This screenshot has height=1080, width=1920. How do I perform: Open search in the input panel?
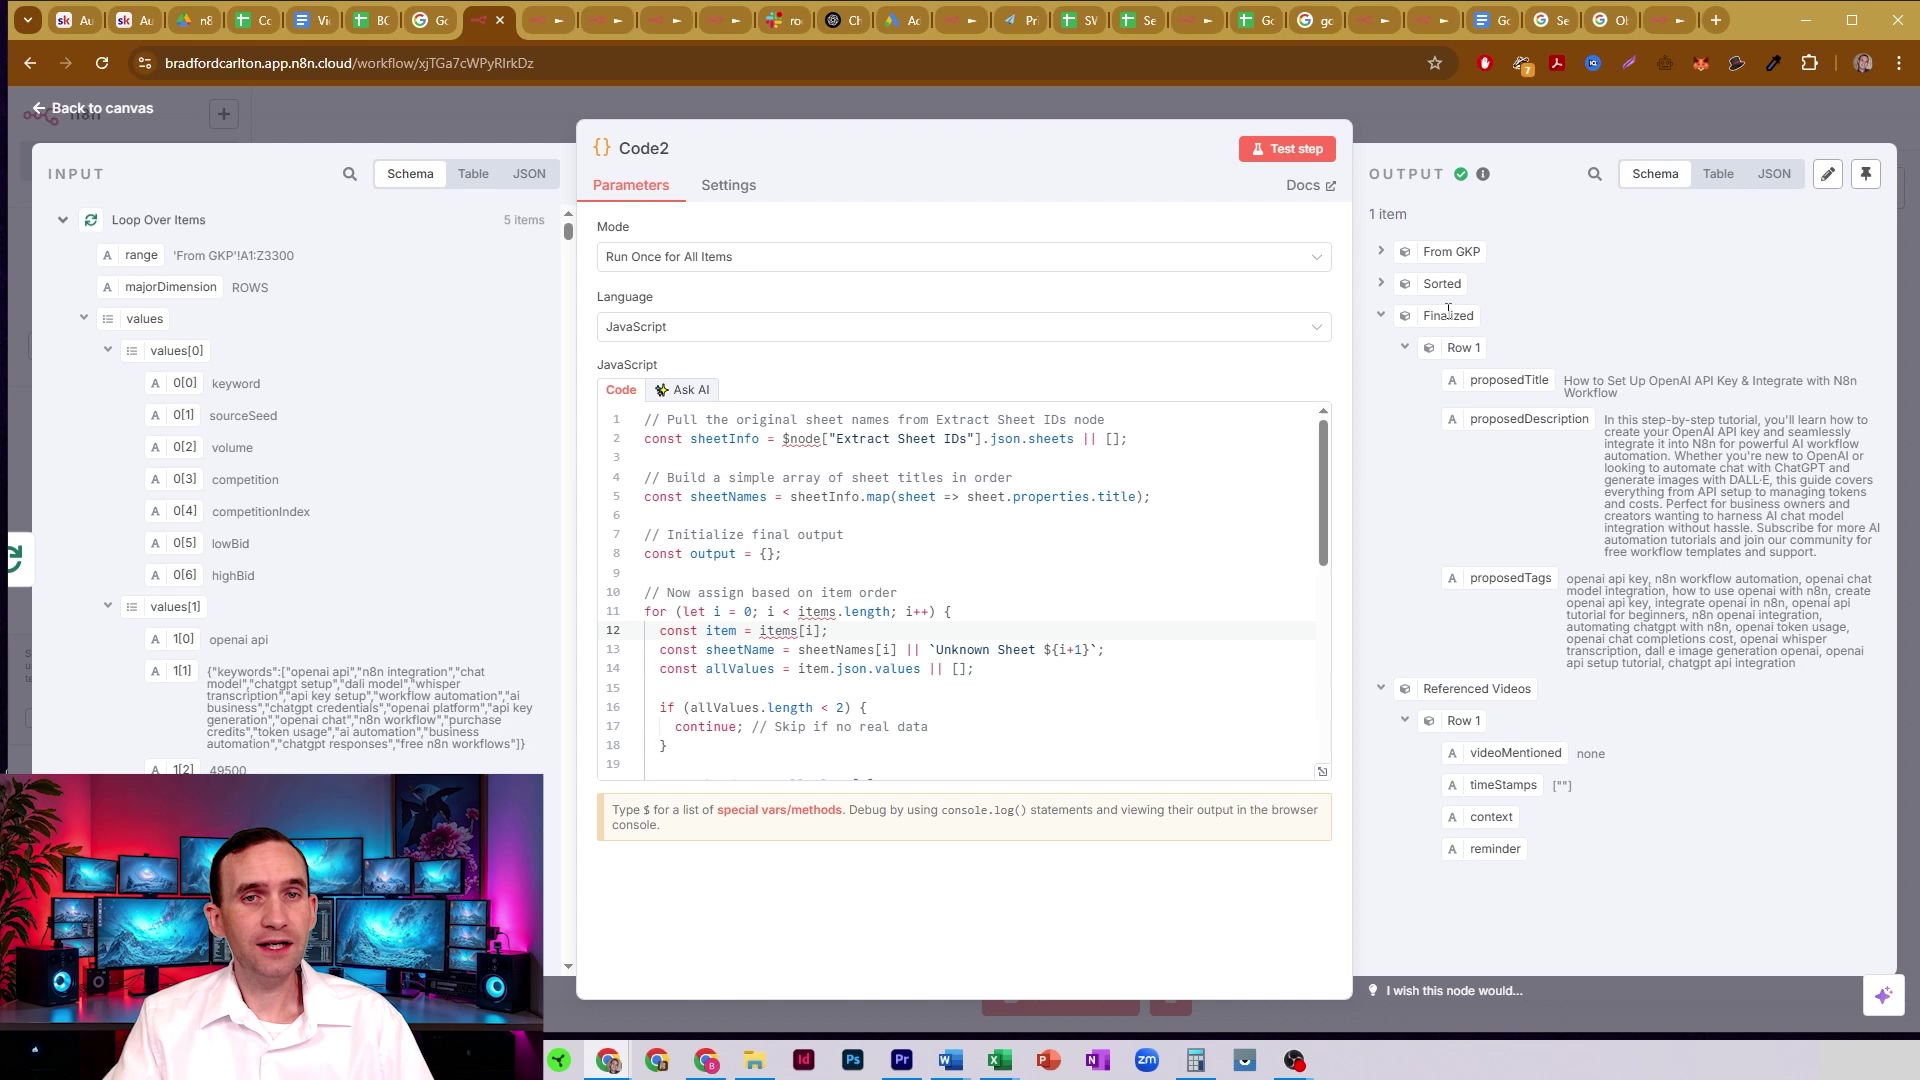(349, 174)
